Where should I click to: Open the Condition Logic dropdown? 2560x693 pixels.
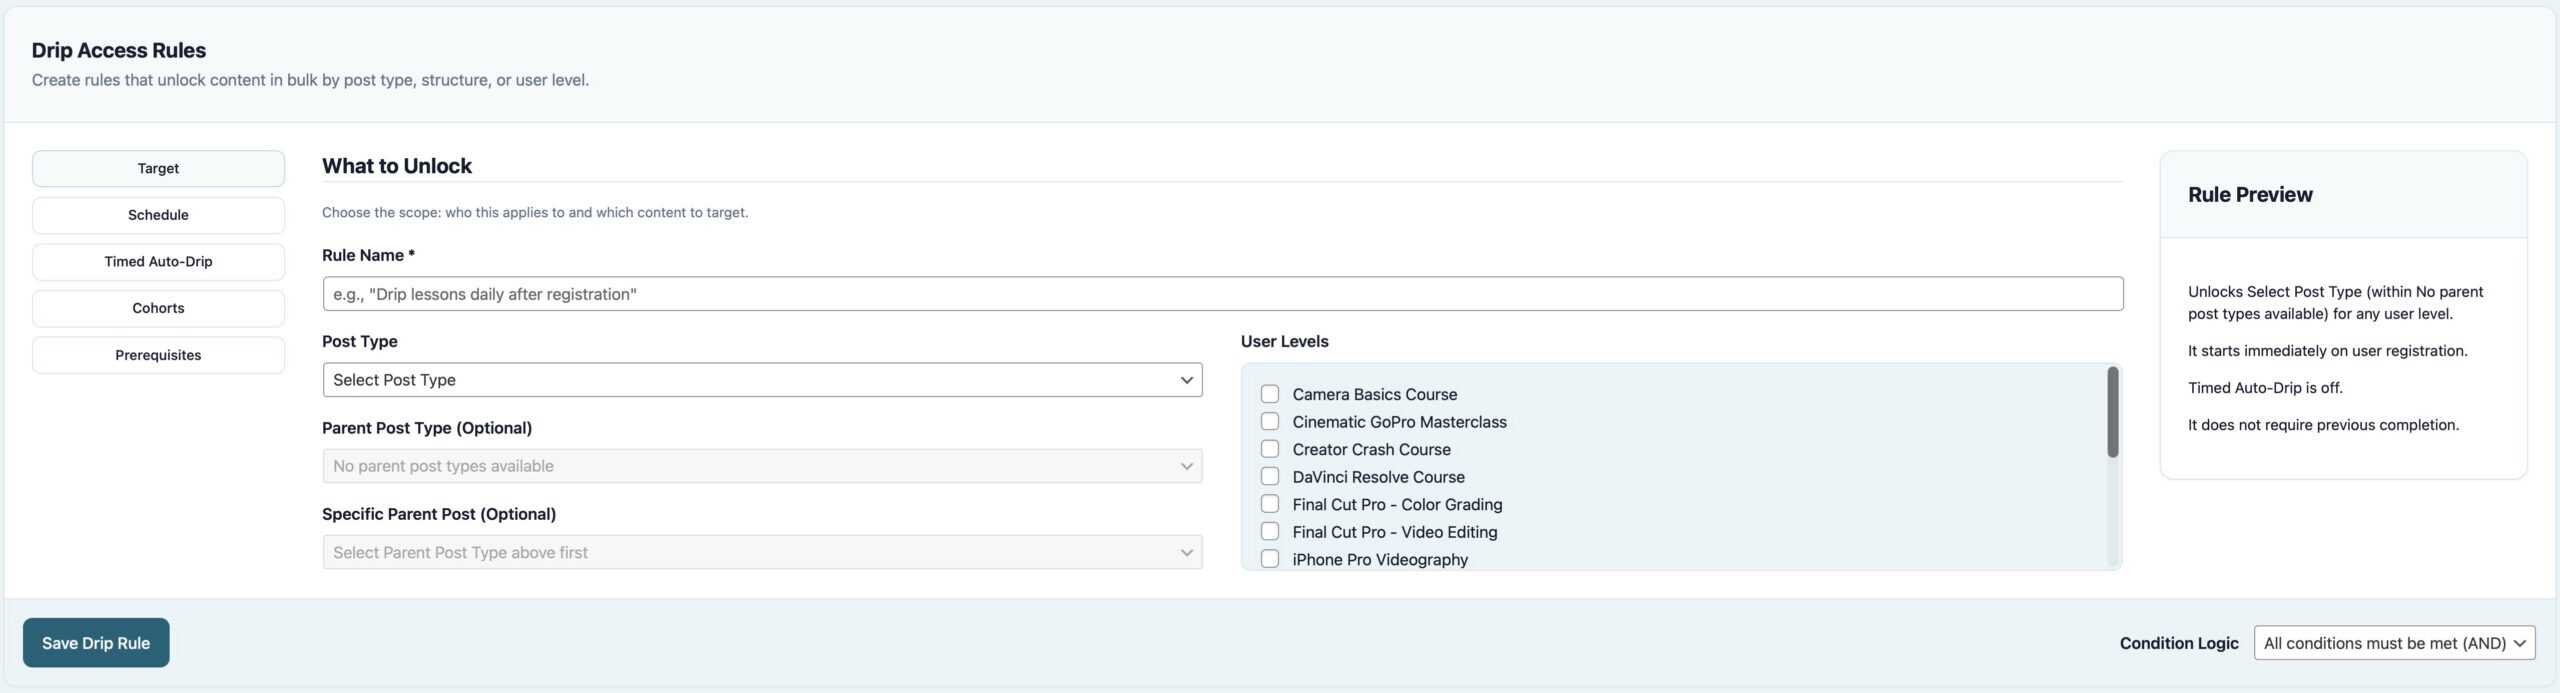2393,643
